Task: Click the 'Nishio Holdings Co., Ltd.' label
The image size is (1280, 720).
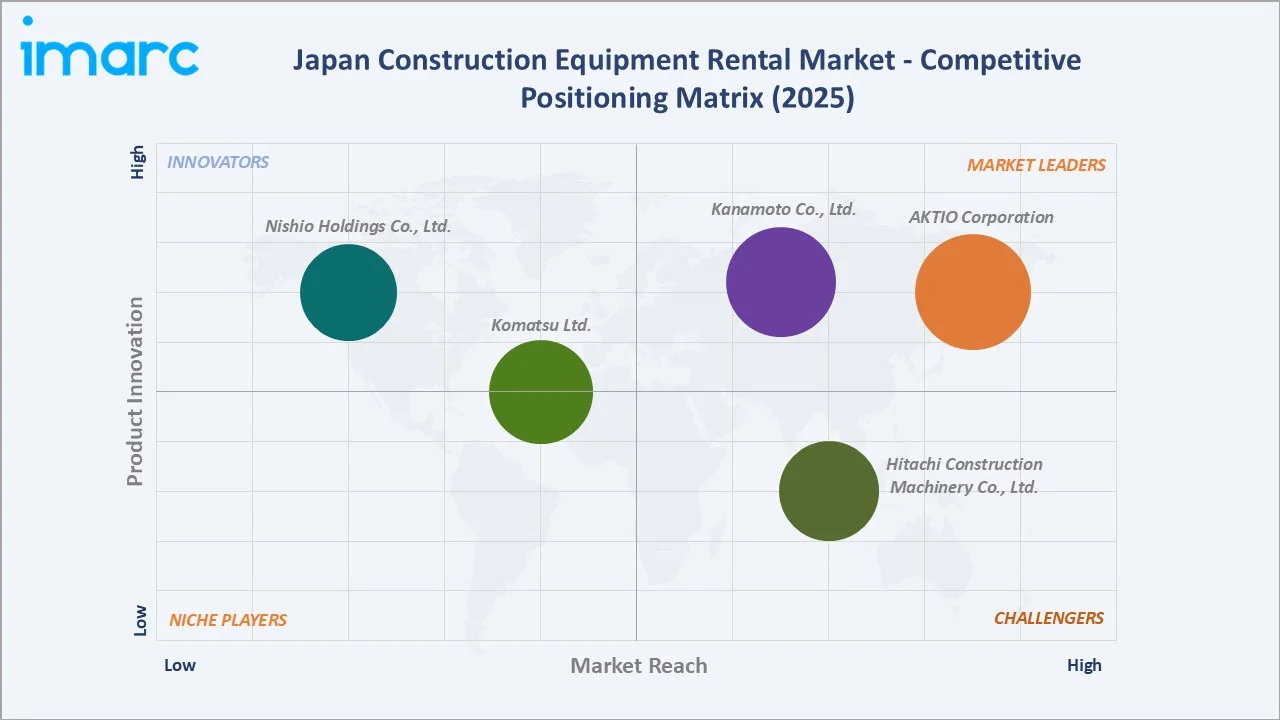Action: (x=358, y=226)
